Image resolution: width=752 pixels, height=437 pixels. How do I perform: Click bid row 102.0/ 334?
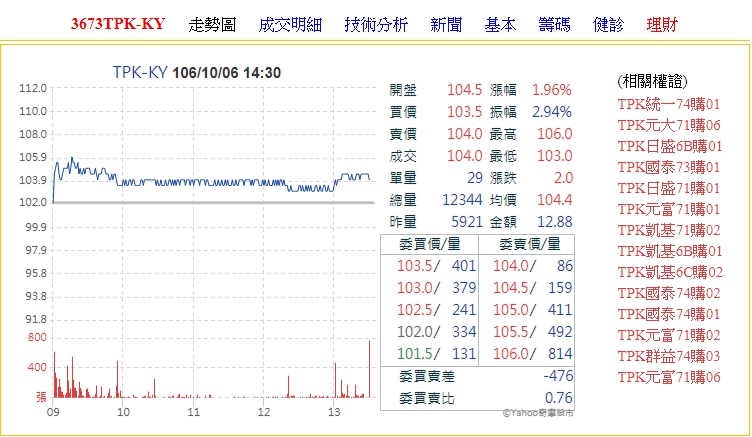[x=436, y=332]
